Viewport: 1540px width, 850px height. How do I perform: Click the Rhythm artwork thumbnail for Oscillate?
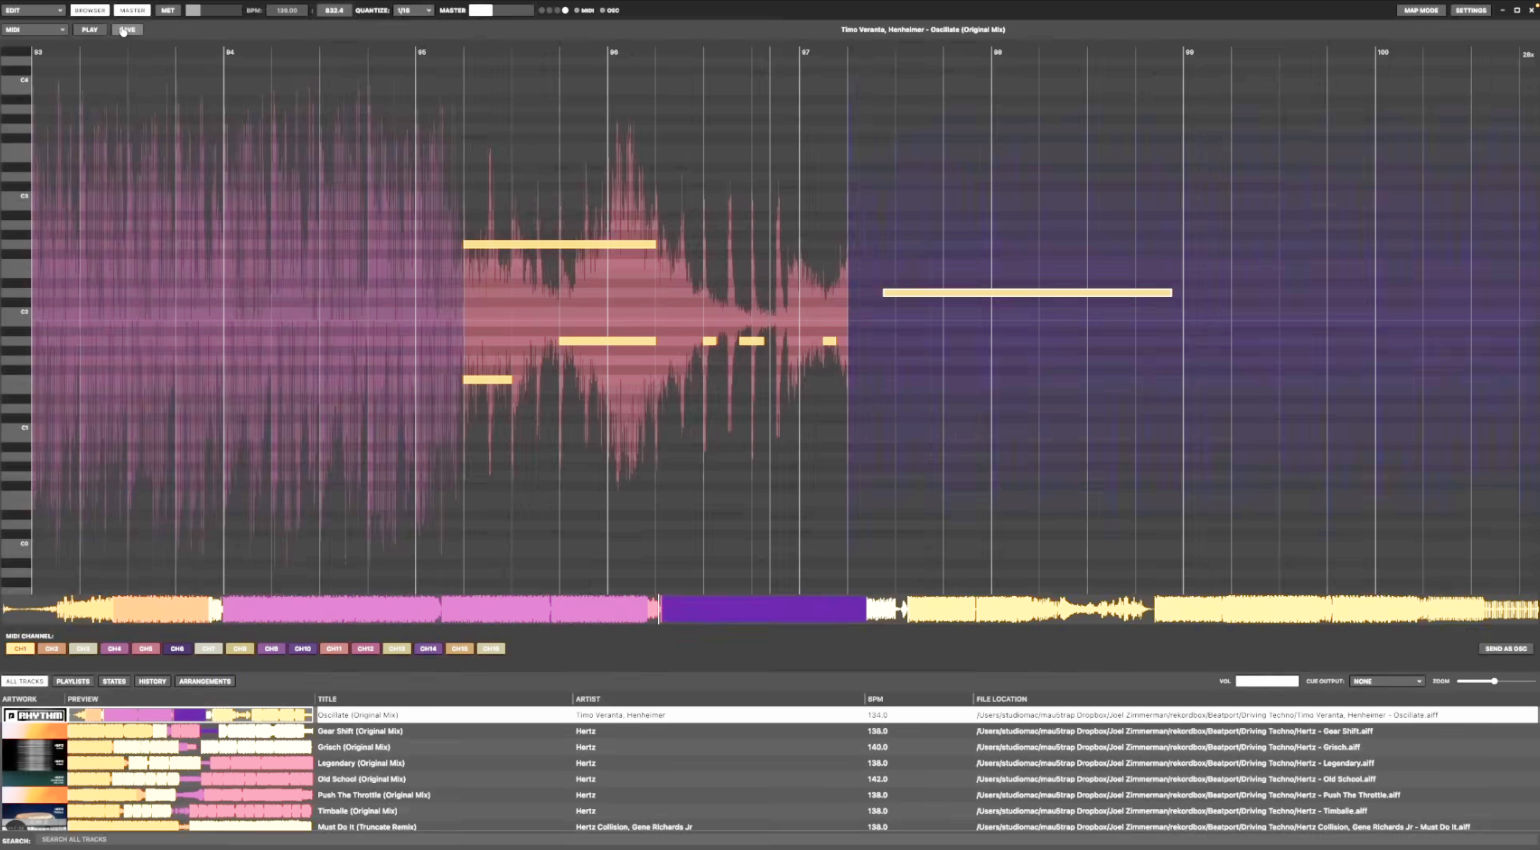click(x=34, y=715)
